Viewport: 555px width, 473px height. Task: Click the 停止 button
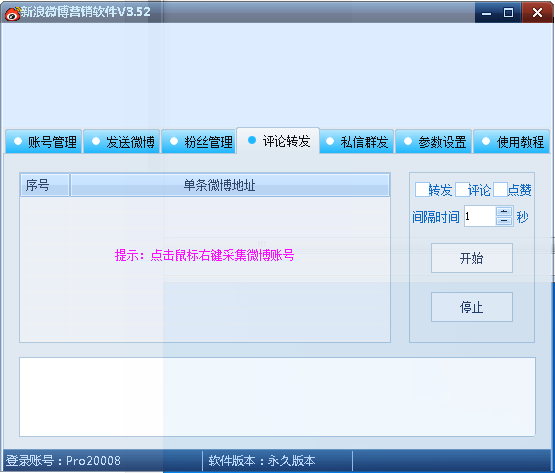(471, 307)
